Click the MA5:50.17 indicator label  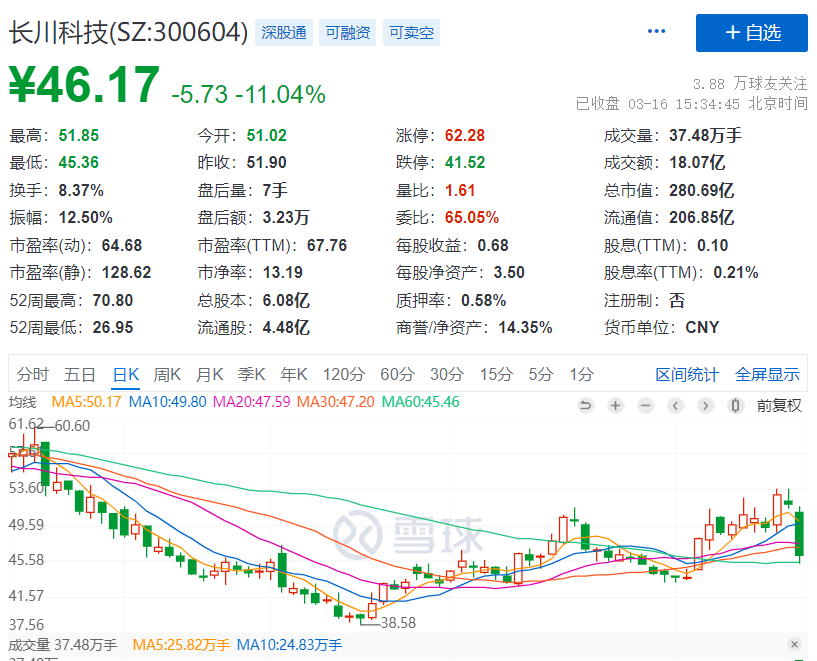coord(86,402)
